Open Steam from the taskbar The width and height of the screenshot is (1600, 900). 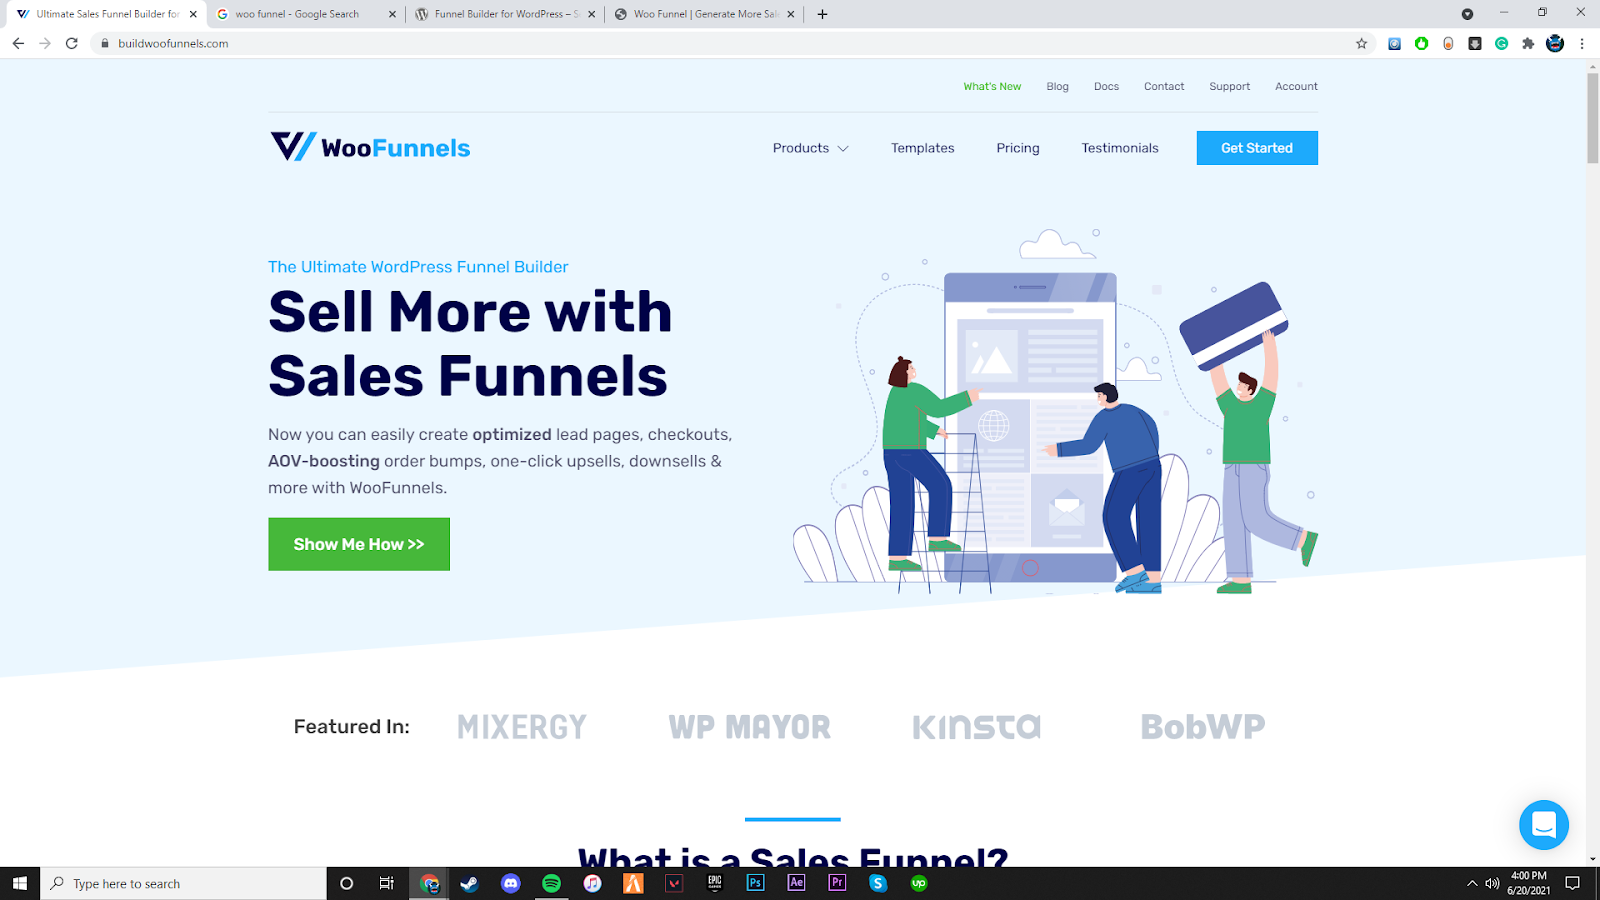469,883
